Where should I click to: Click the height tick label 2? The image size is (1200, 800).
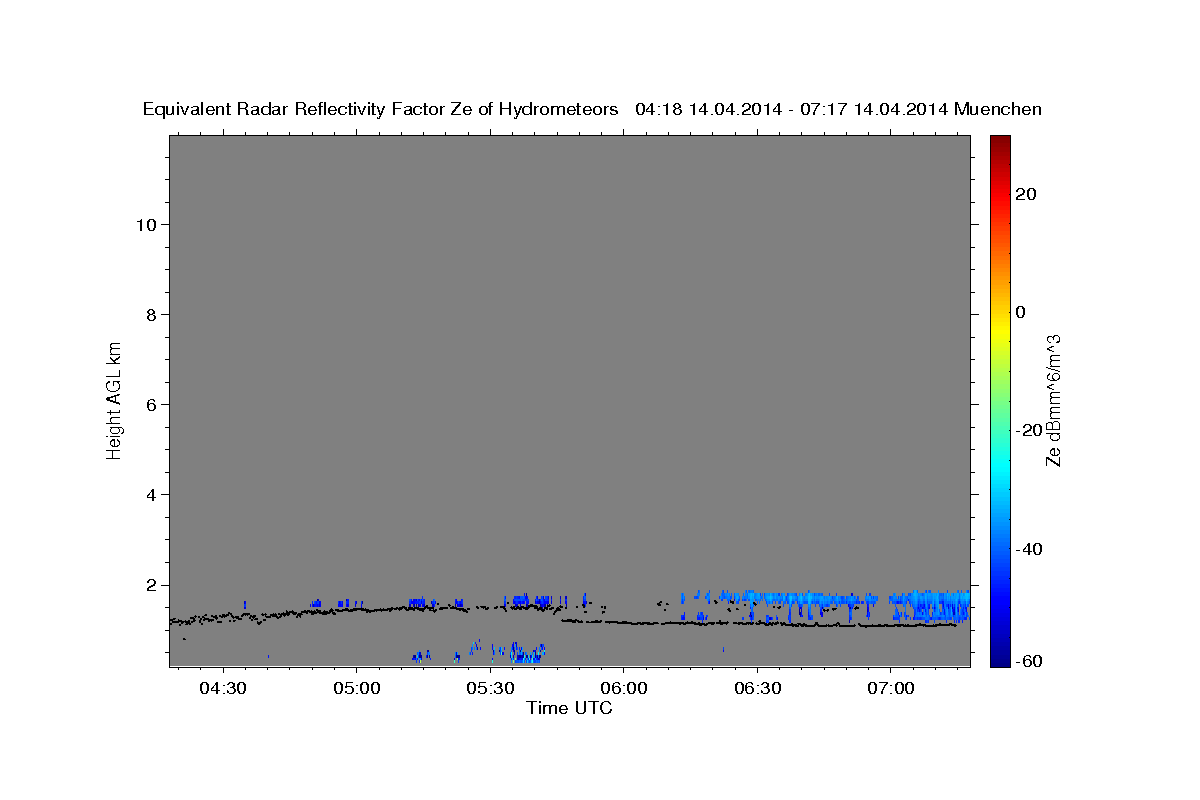click(152, 584)
